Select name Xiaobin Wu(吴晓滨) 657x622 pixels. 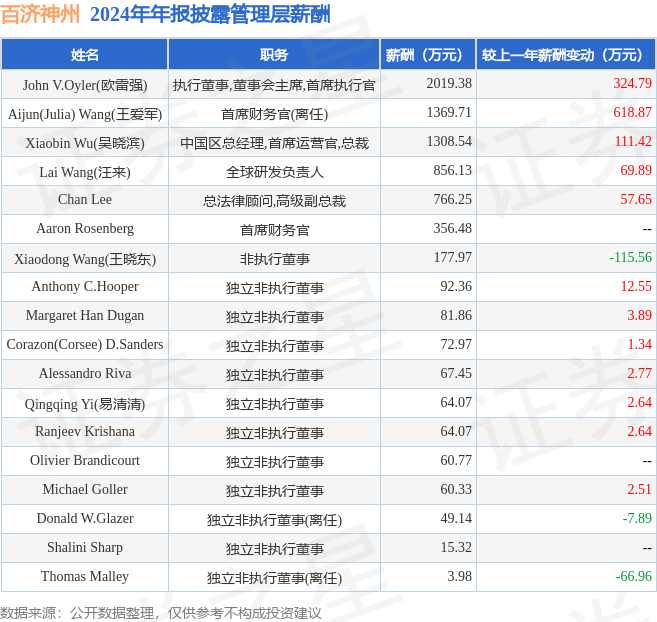(85, 143)
